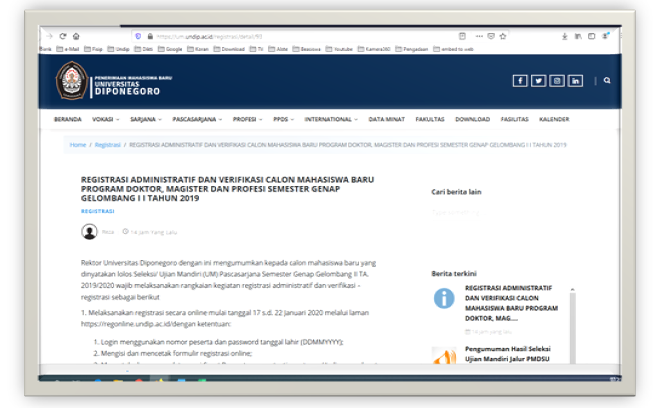Open the Instagram icon in the header
This screenshot has height=408, width=664.
tap(557, 81)
